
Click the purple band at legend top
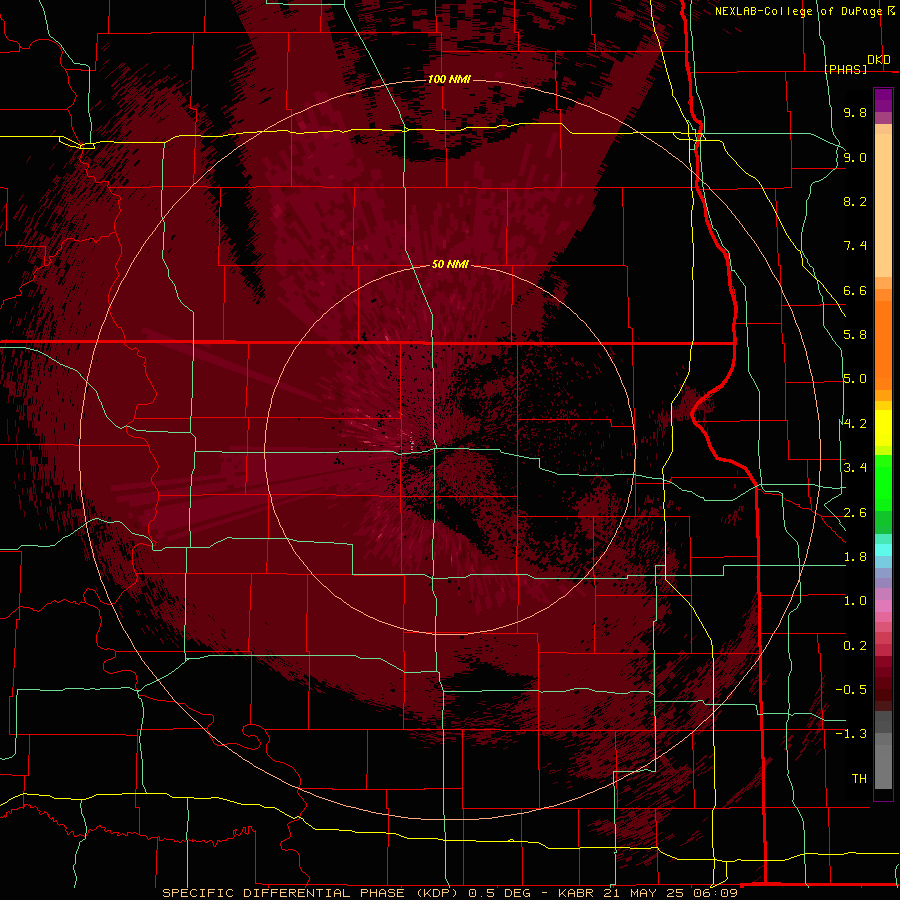point(883,100)
